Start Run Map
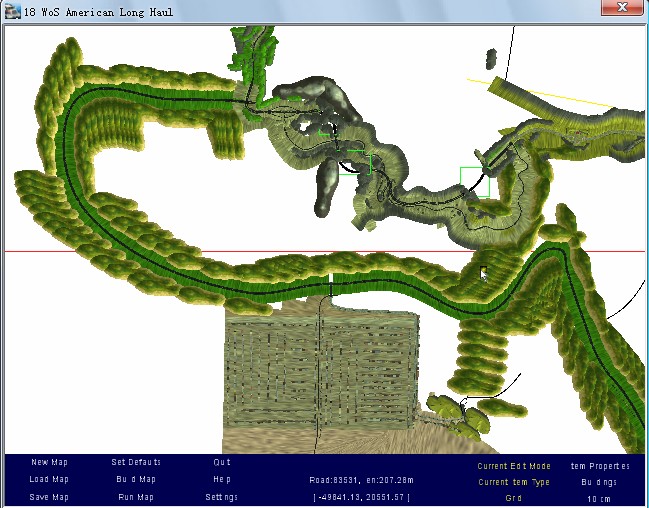Screen dimensions: 649x508 click(x=136, y=497)
